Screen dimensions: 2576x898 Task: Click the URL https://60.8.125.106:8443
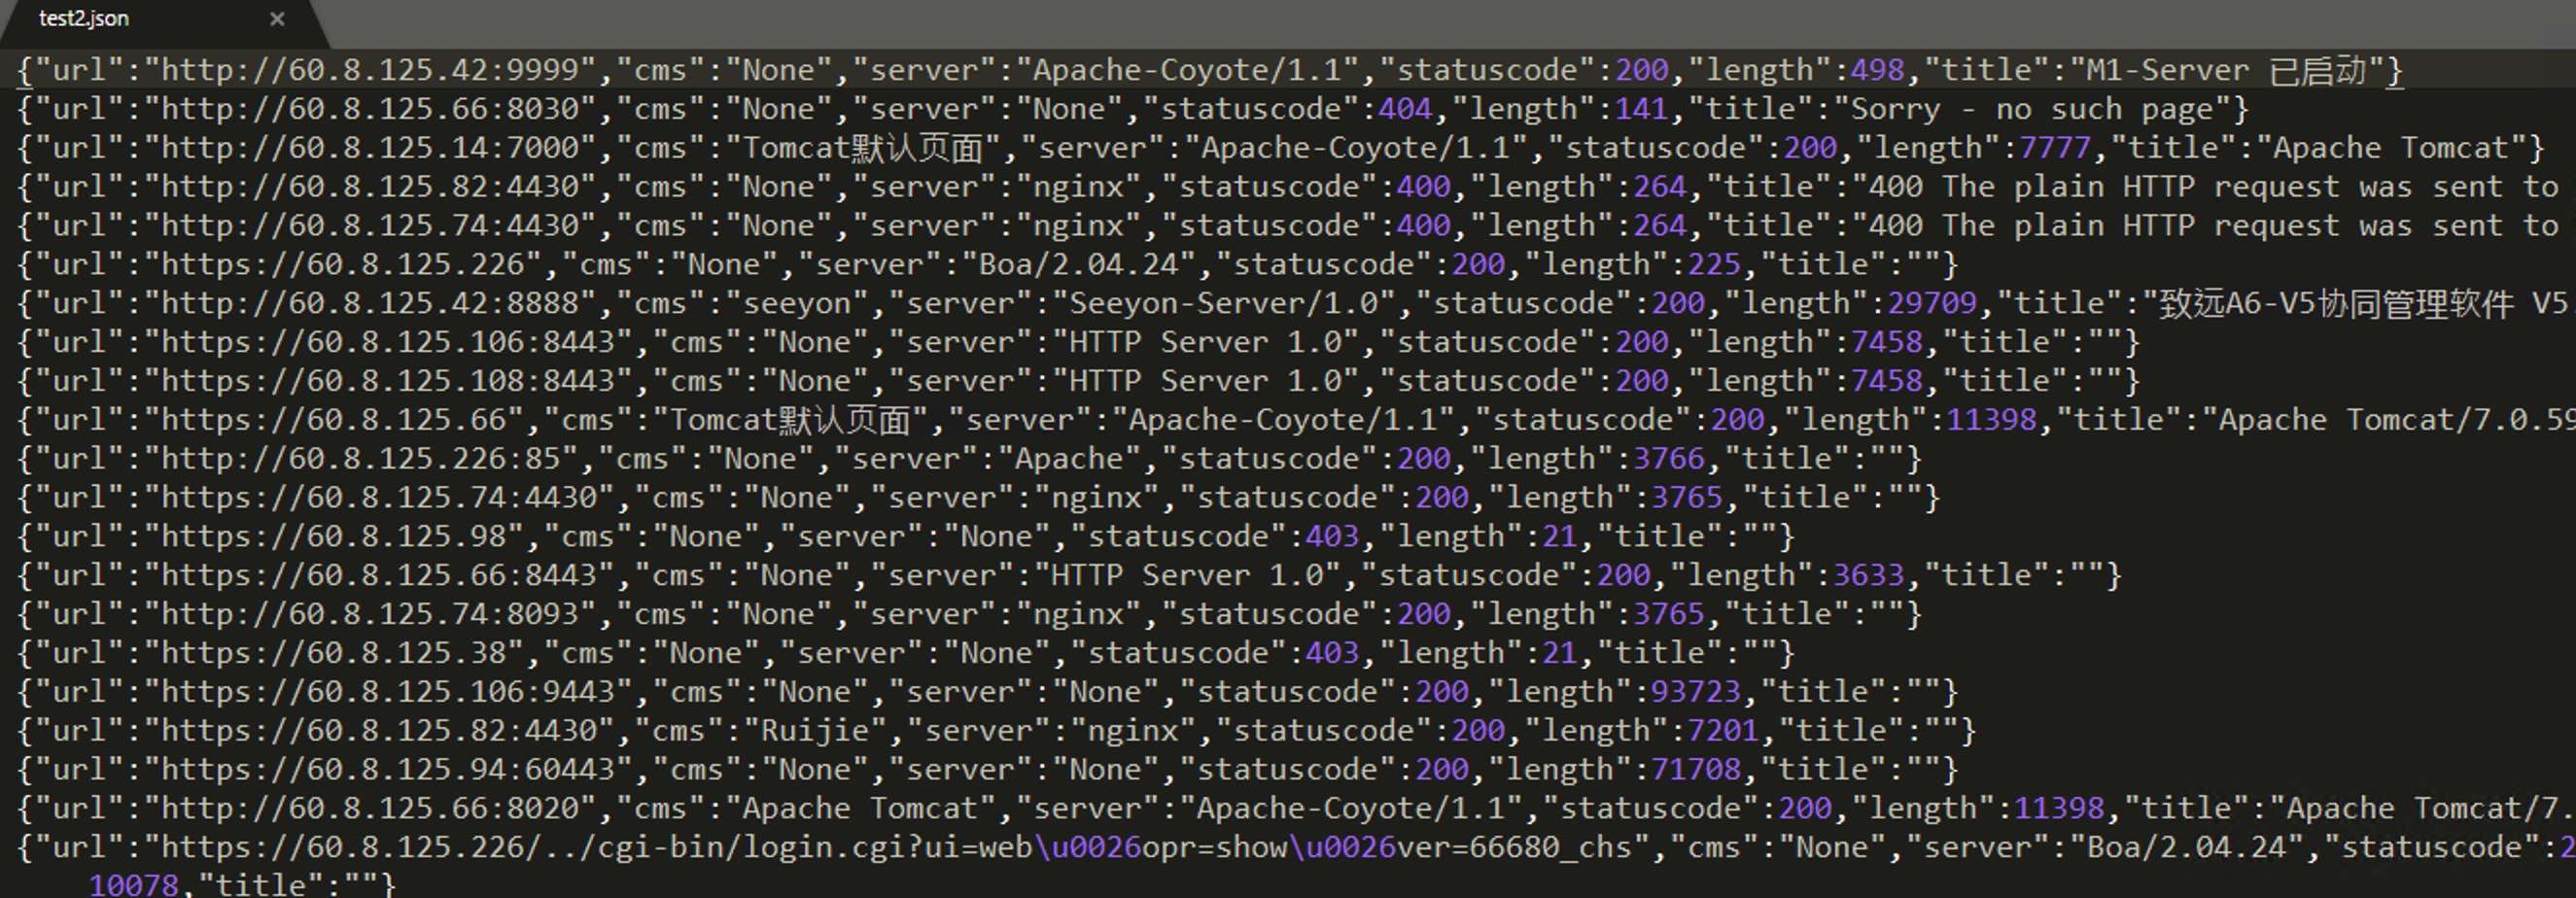tap(388, 343)
